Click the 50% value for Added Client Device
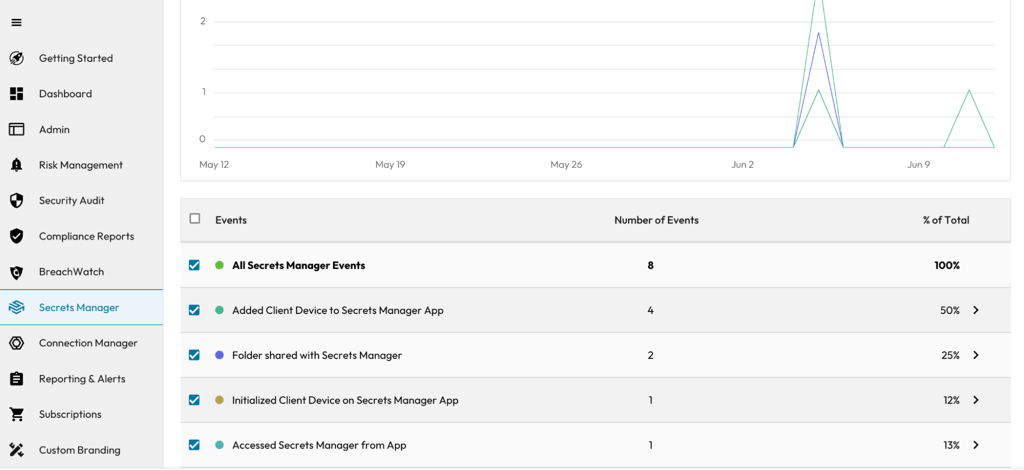1024x470 pixels. (950, 310)
